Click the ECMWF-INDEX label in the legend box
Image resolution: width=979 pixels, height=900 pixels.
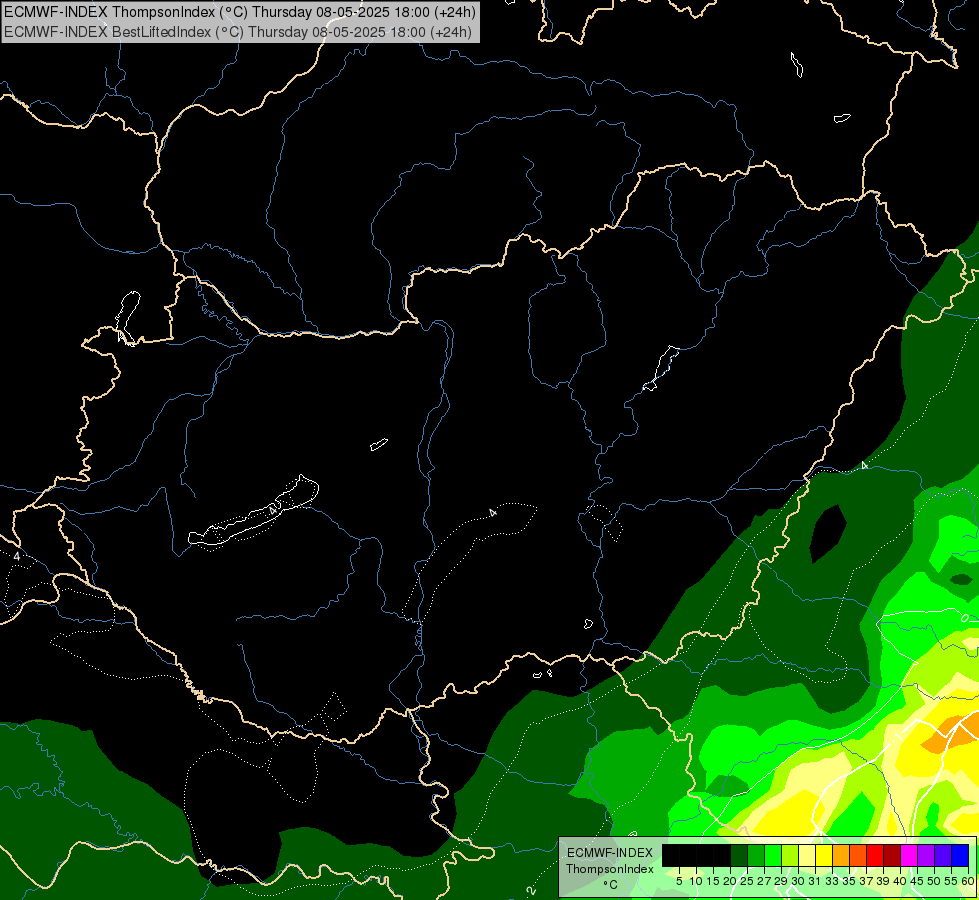tap(610, 853)
